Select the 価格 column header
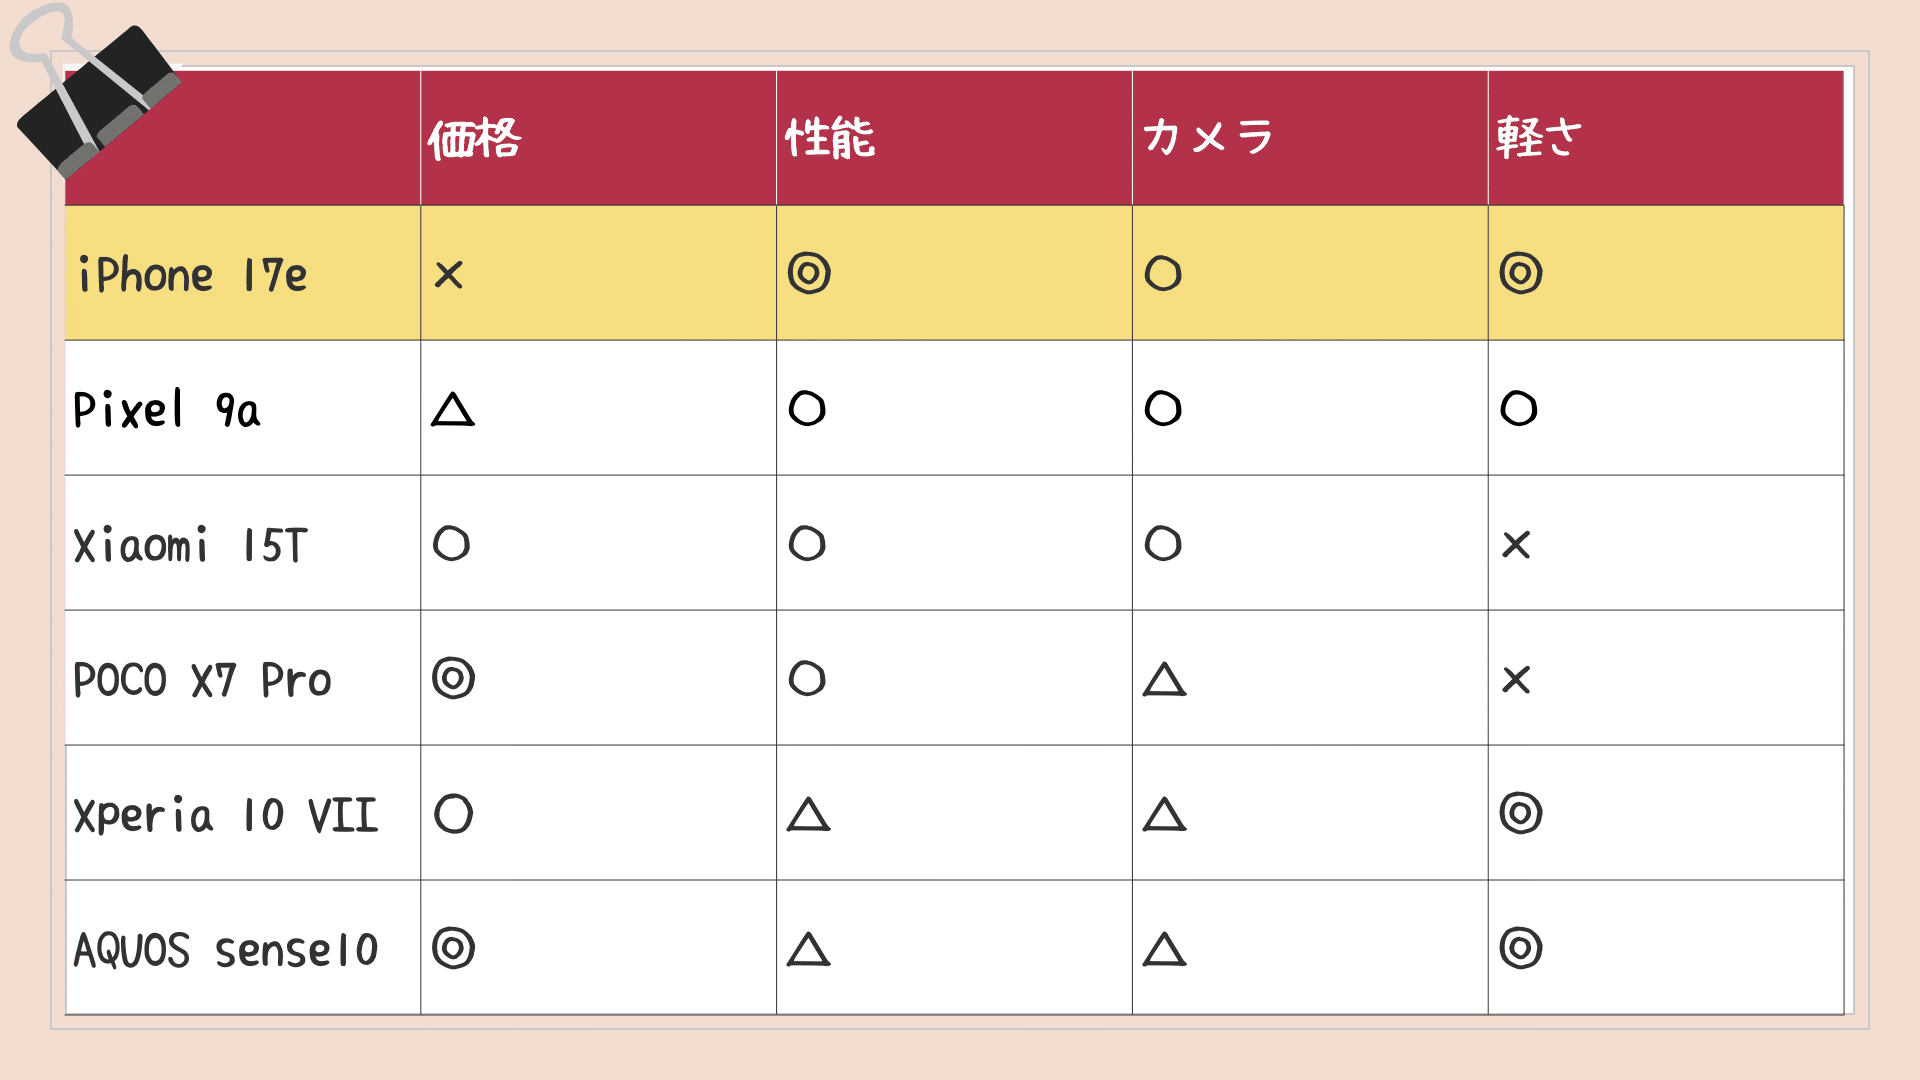This screenshot has width=1920, height=1080. (x=475, y=138)
